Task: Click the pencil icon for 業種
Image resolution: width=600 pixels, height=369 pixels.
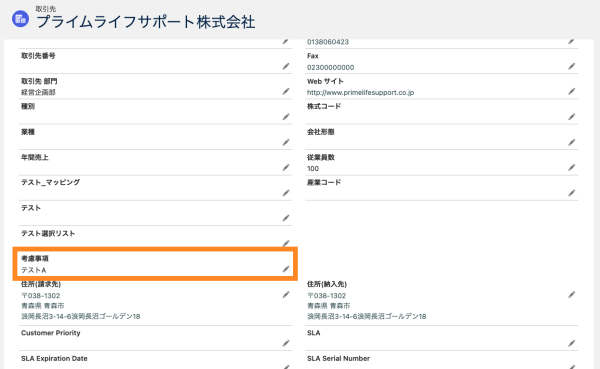Action: click(x=286, y=142)
